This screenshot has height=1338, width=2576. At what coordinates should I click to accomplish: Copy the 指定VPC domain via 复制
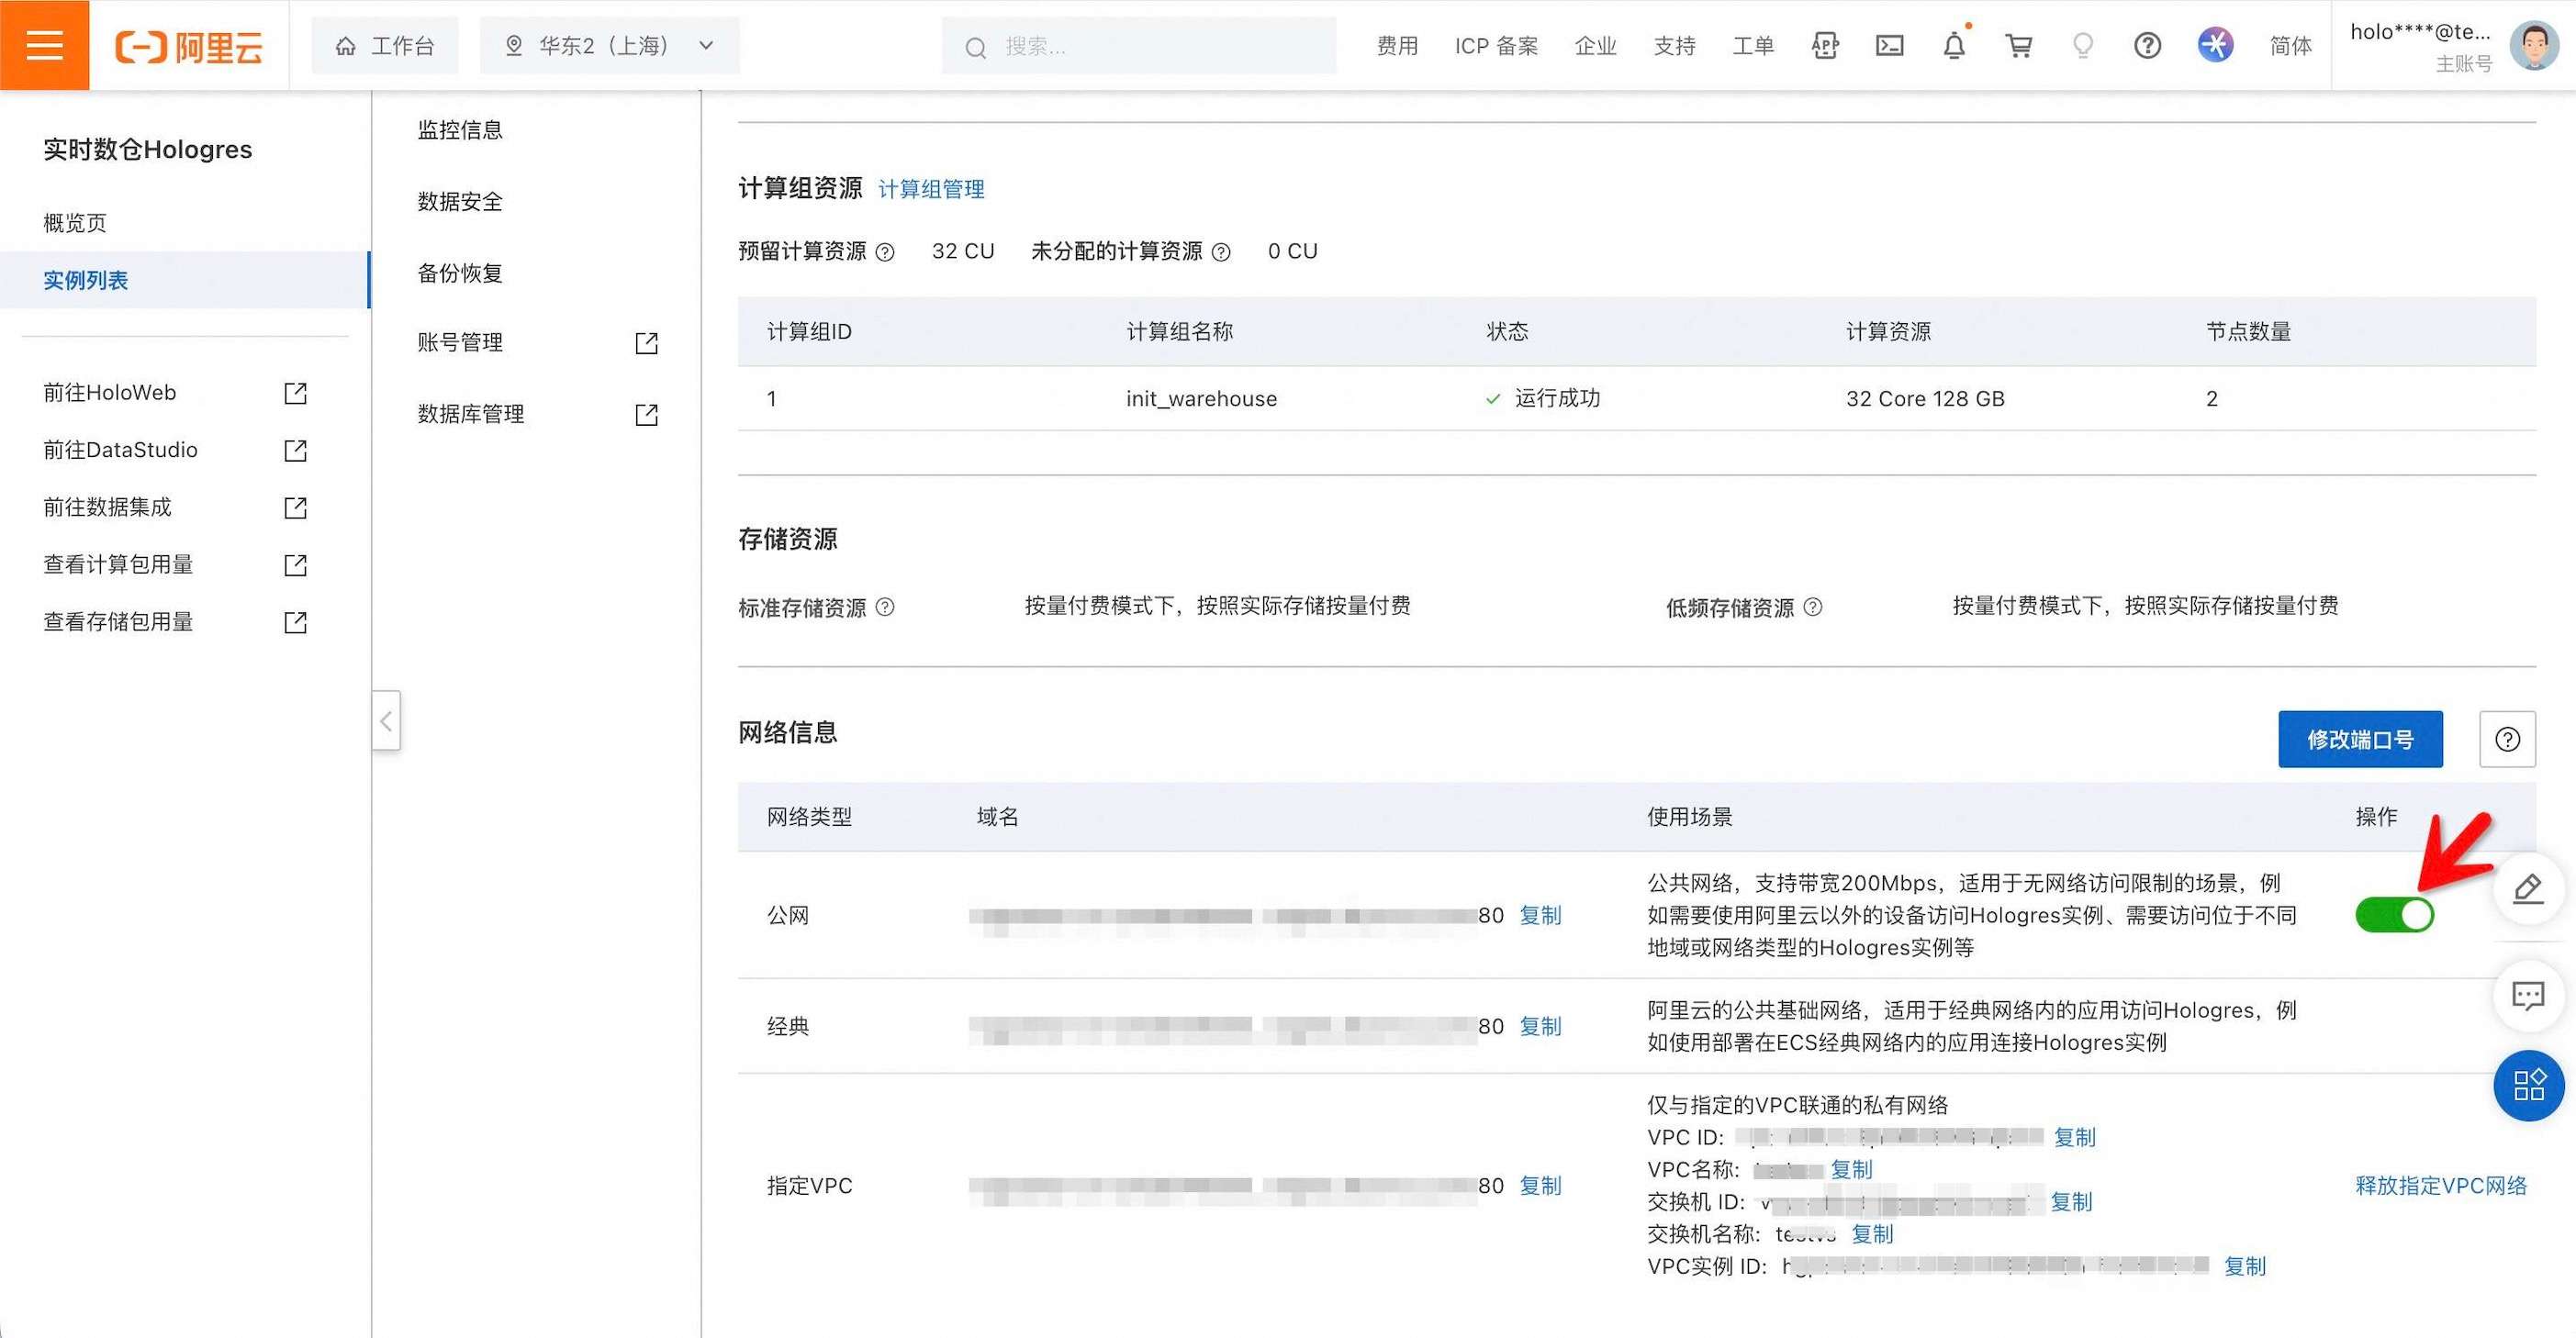pos(1540,1185)
